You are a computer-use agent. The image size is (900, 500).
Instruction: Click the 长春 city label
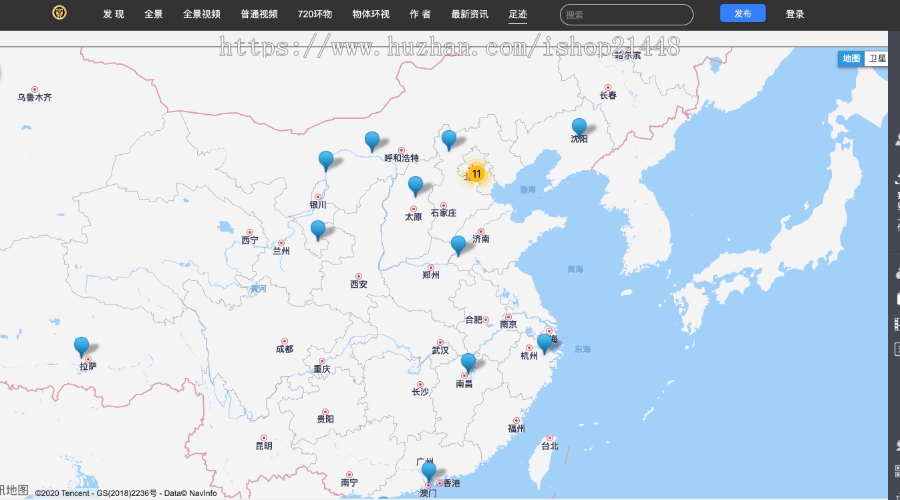608,95
